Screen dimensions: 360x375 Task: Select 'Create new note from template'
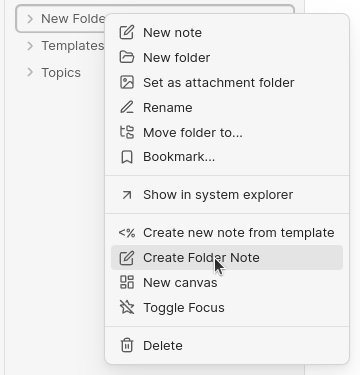click(227, 233)
